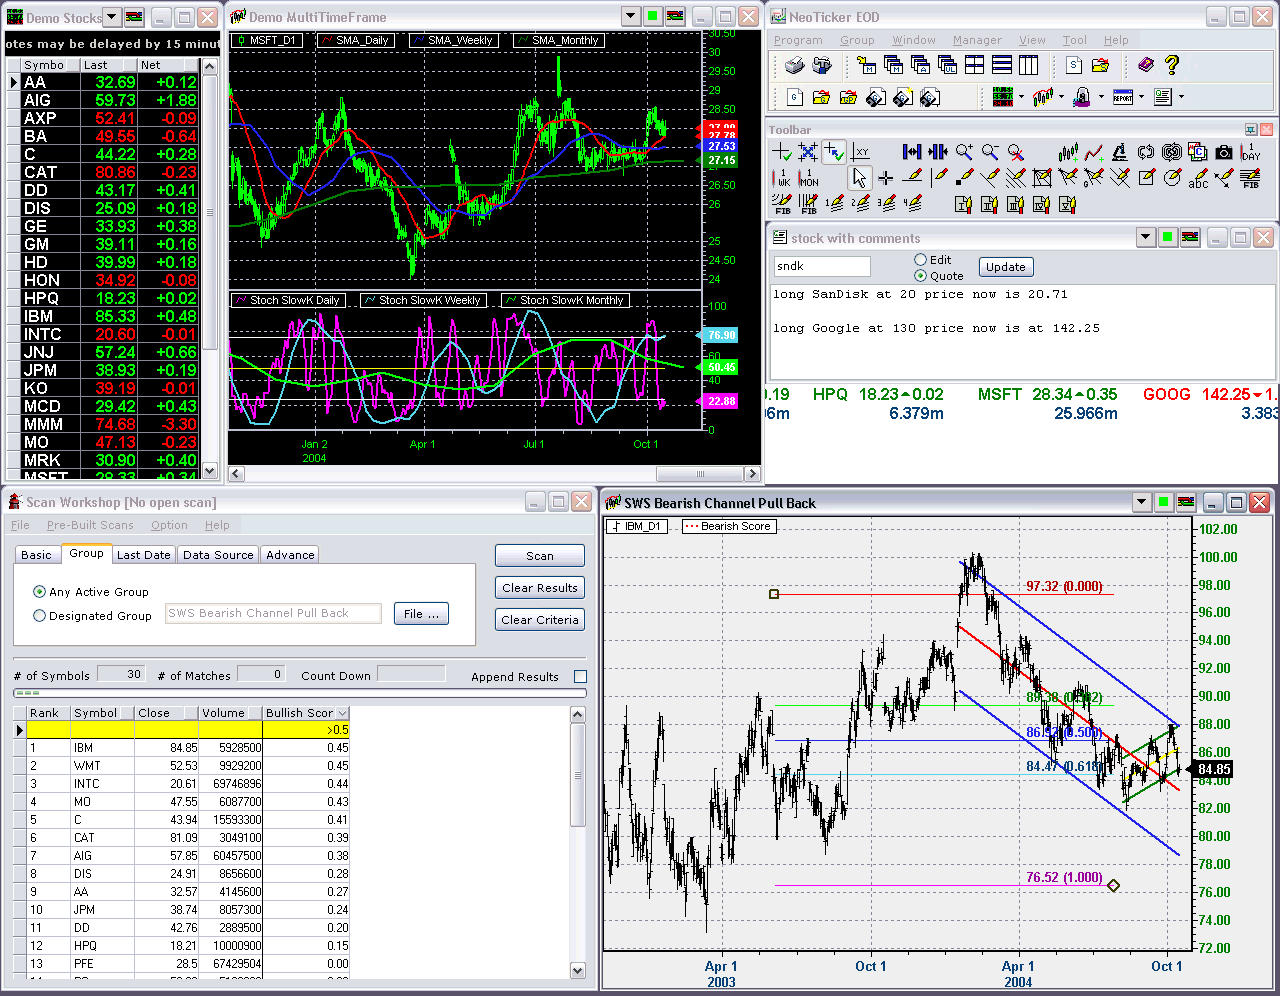Screen dimensions: 1280x996
Task: Expand the chart icon dropdown arrow
Action: [x=1060, y=98]
